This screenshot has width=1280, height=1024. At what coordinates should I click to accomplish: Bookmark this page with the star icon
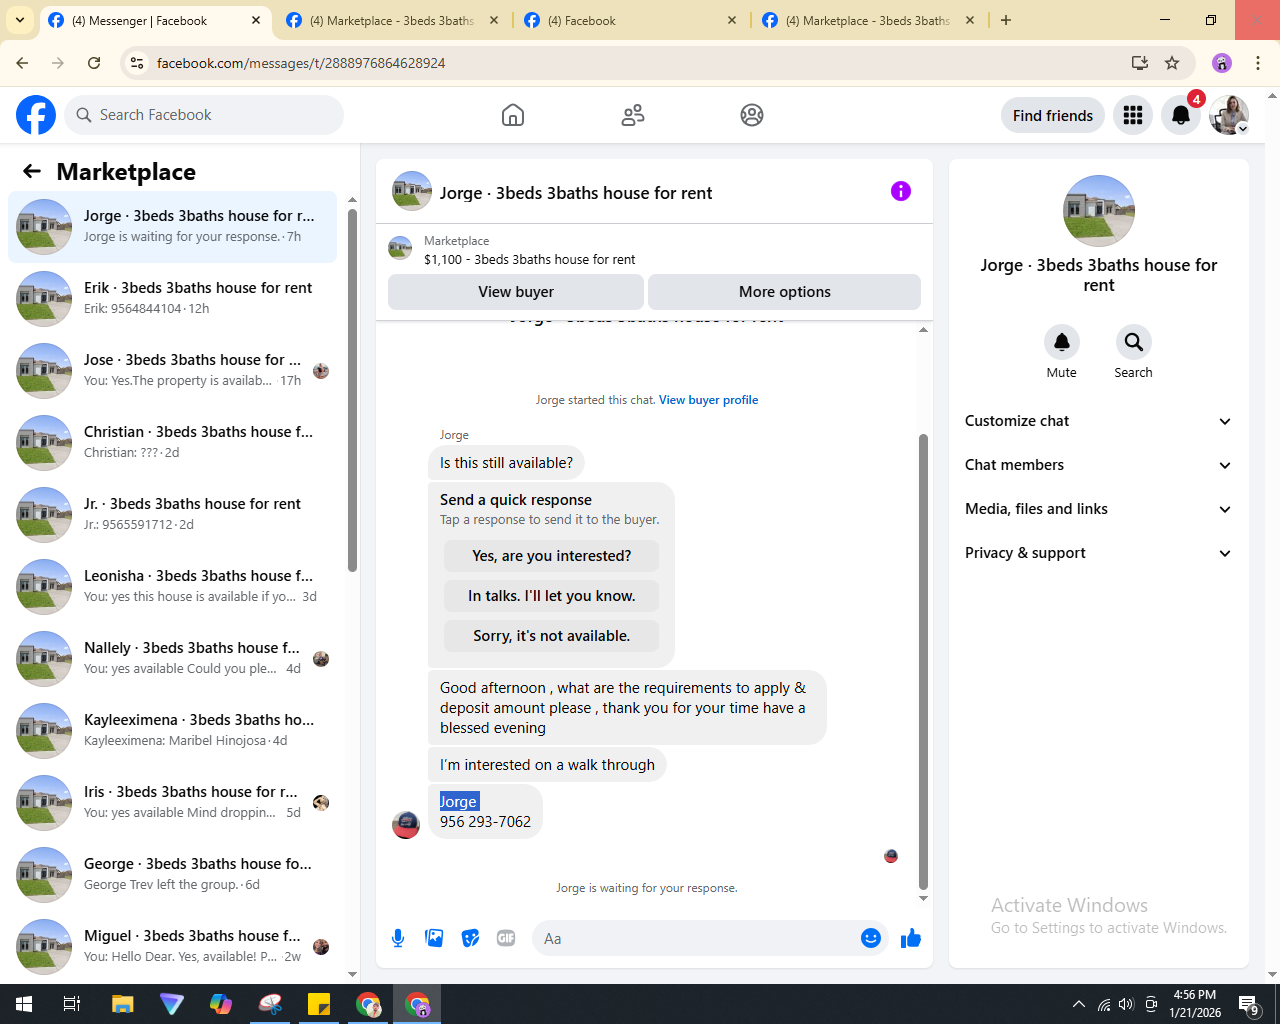tap(1172, 63)
